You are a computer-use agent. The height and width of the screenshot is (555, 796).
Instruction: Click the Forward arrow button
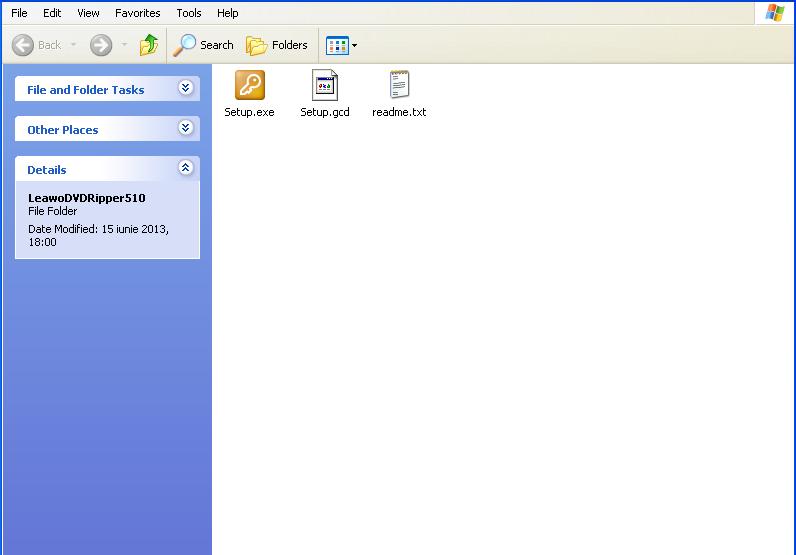pos(101,45)
